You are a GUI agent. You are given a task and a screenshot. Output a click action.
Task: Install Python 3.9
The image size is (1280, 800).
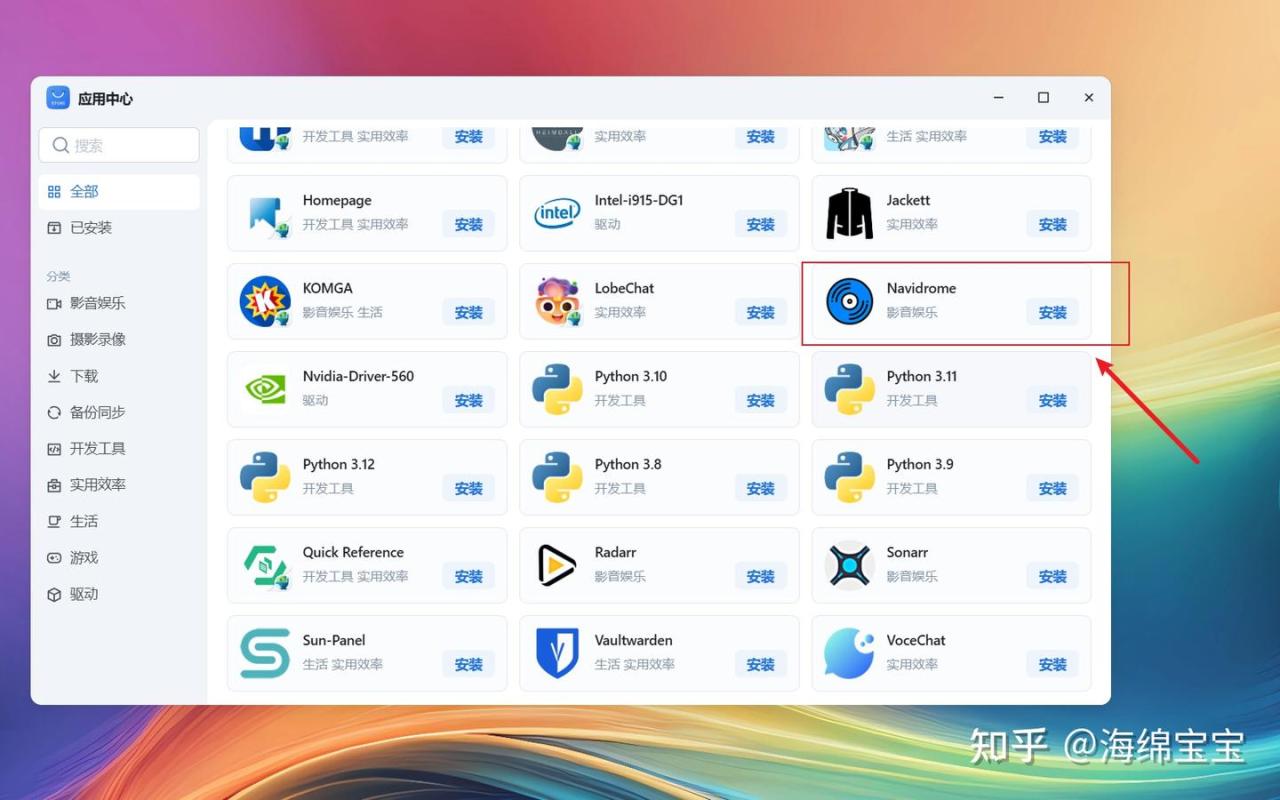pyautogui.click(x=1053, y=488)
